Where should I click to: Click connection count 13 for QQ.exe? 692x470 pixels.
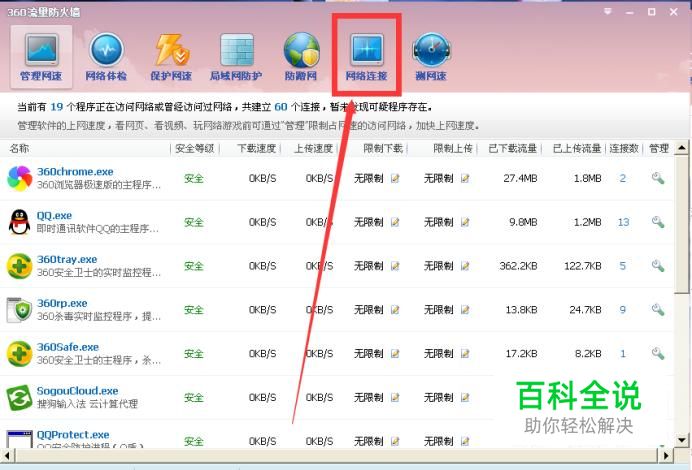[x=623, y=222]
